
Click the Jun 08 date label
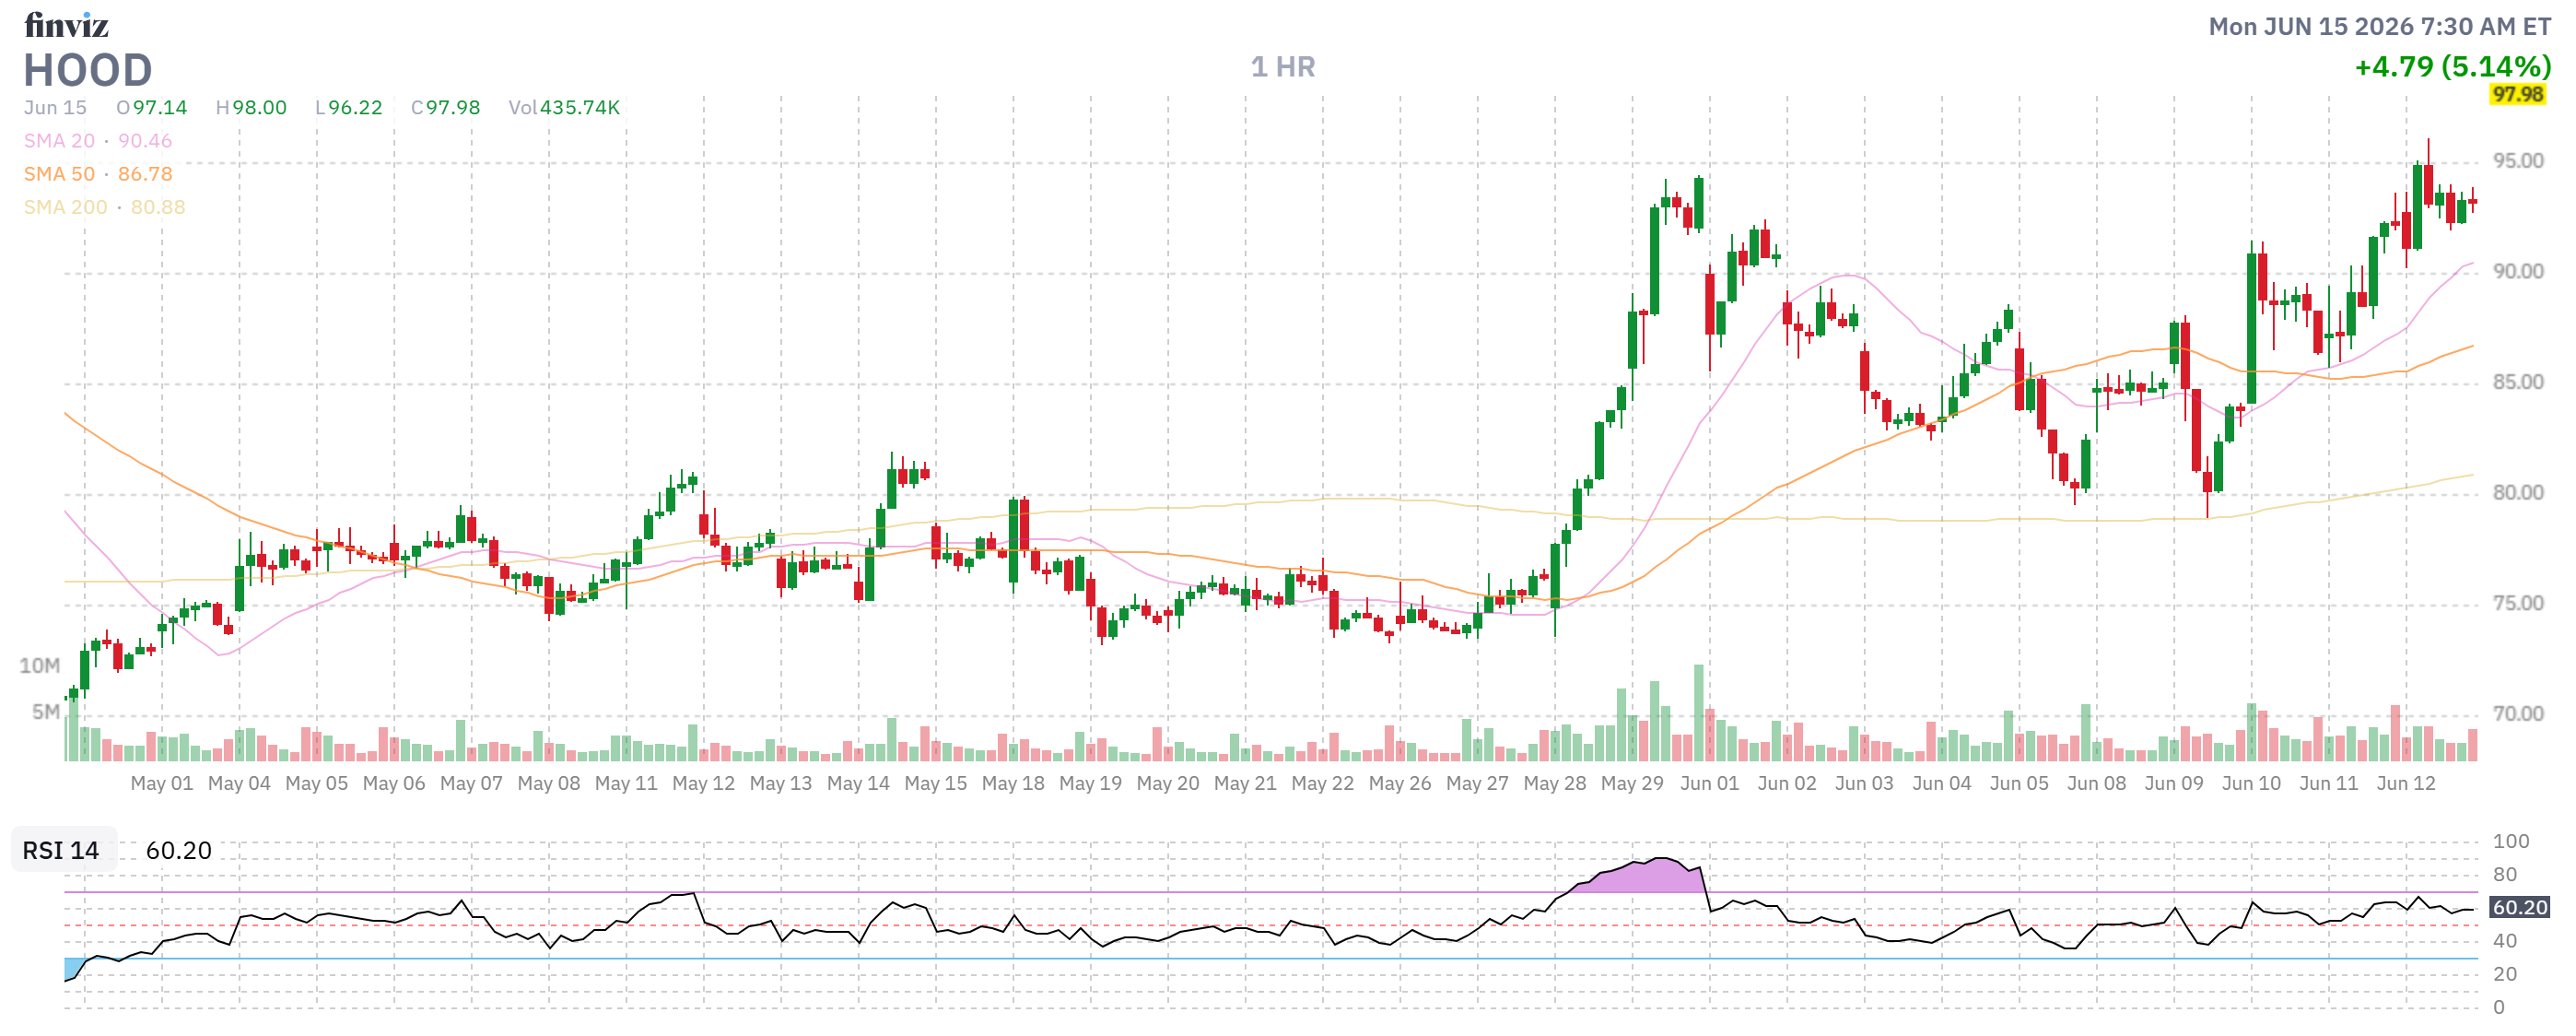[x=2097, y=783]
